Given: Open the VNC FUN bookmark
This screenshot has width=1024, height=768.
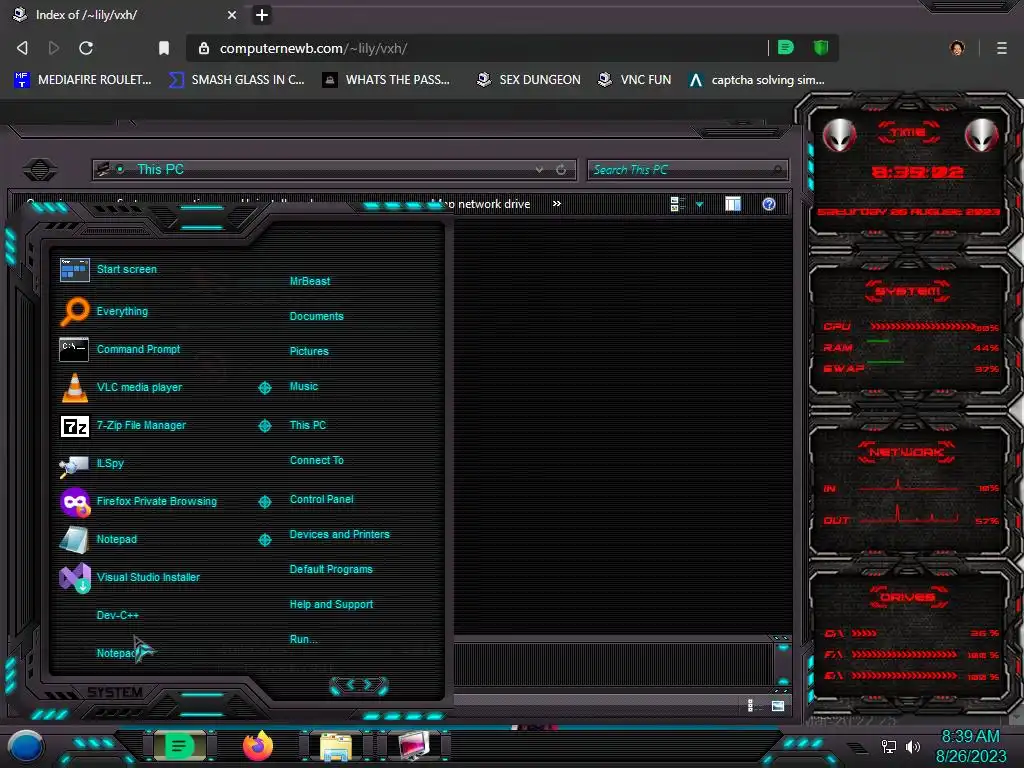Looking at the screenshot, I should coord(635,80).
